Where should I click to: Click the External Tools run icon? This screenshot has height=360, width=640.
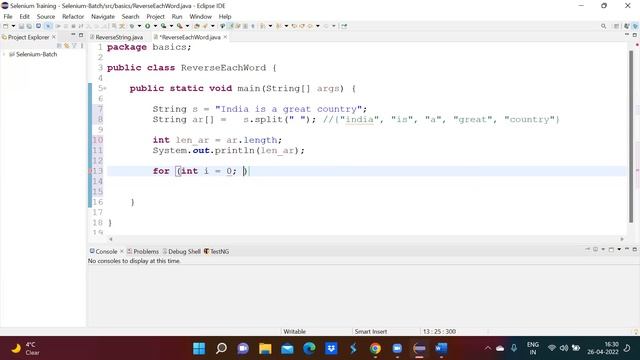179,26
